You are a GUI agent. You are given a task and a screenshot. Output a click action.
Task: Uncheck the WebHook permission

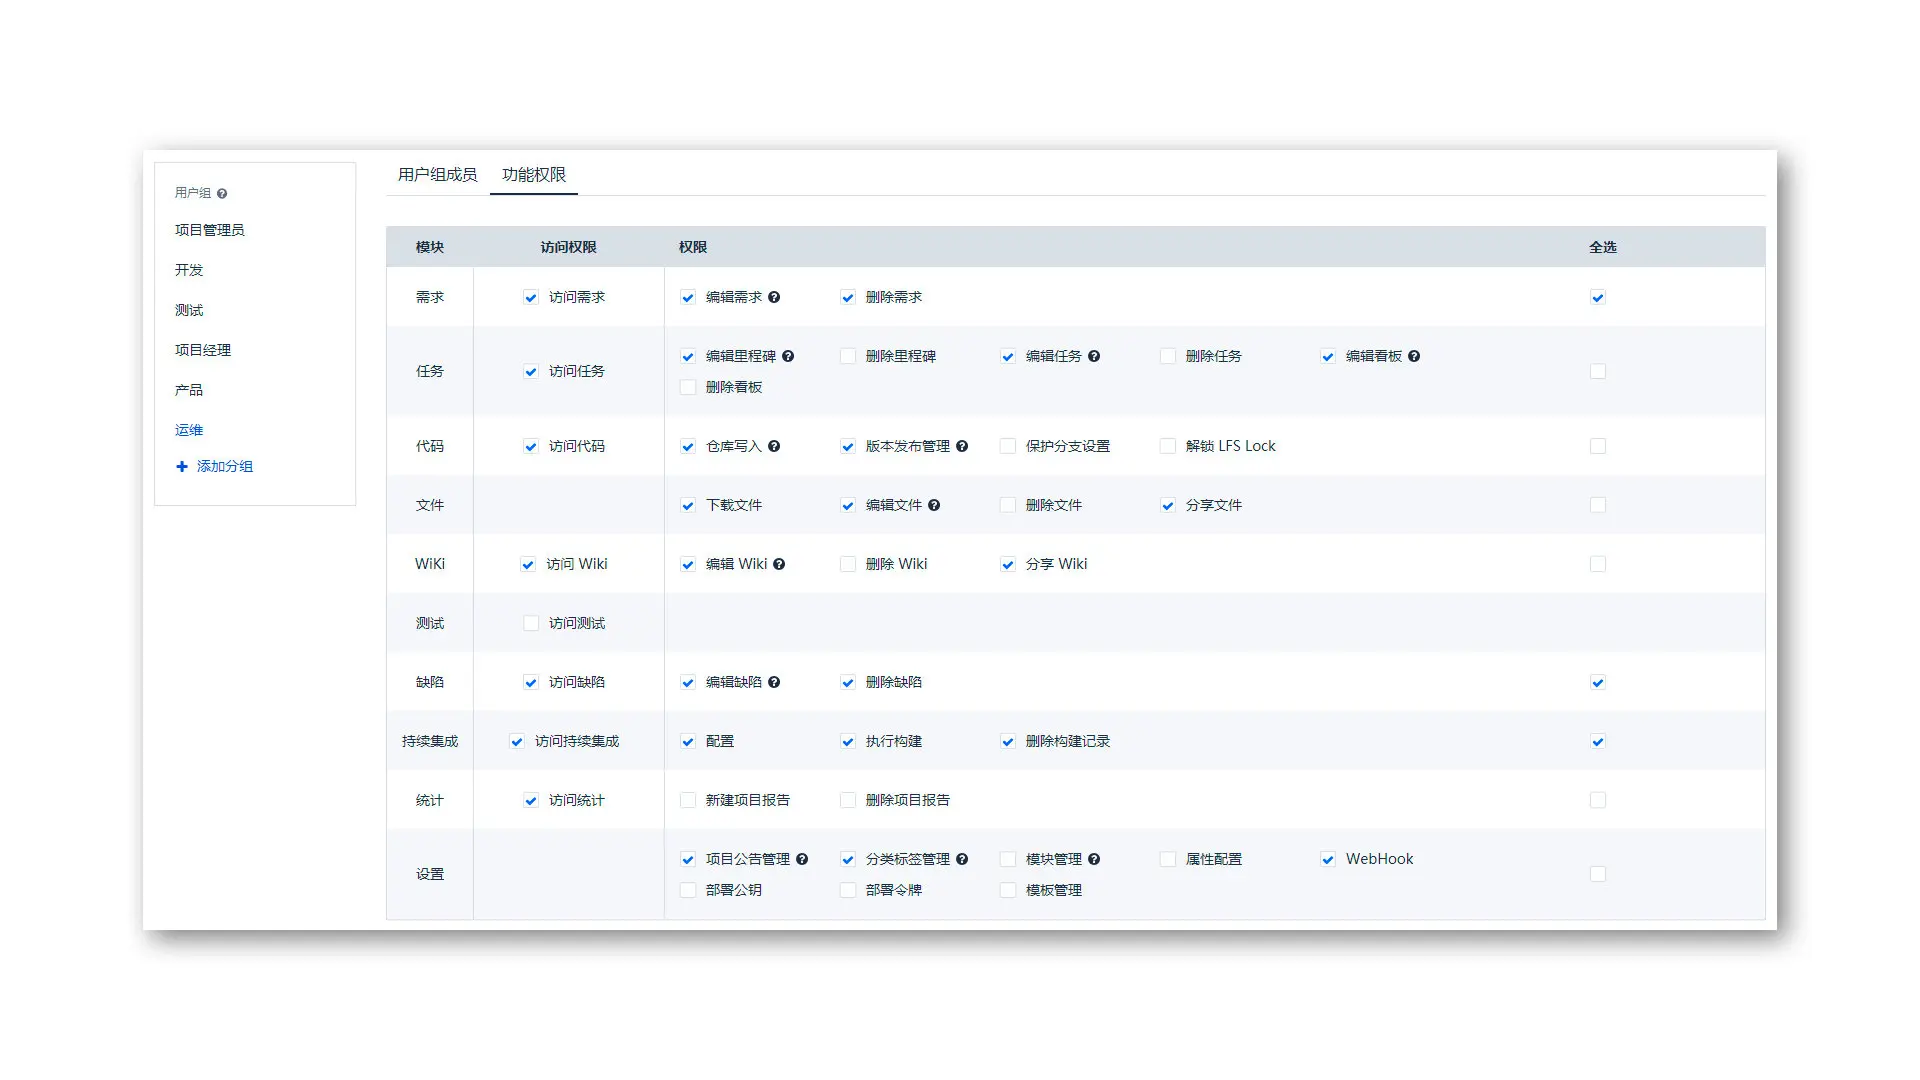pos(1328,859)
